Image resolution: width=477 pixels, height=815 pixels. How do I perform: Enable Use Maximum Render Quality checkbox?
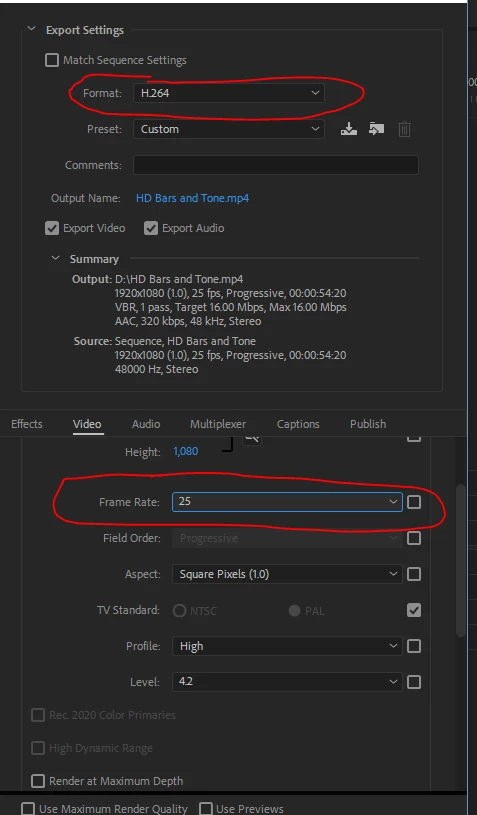click(28, 809)
